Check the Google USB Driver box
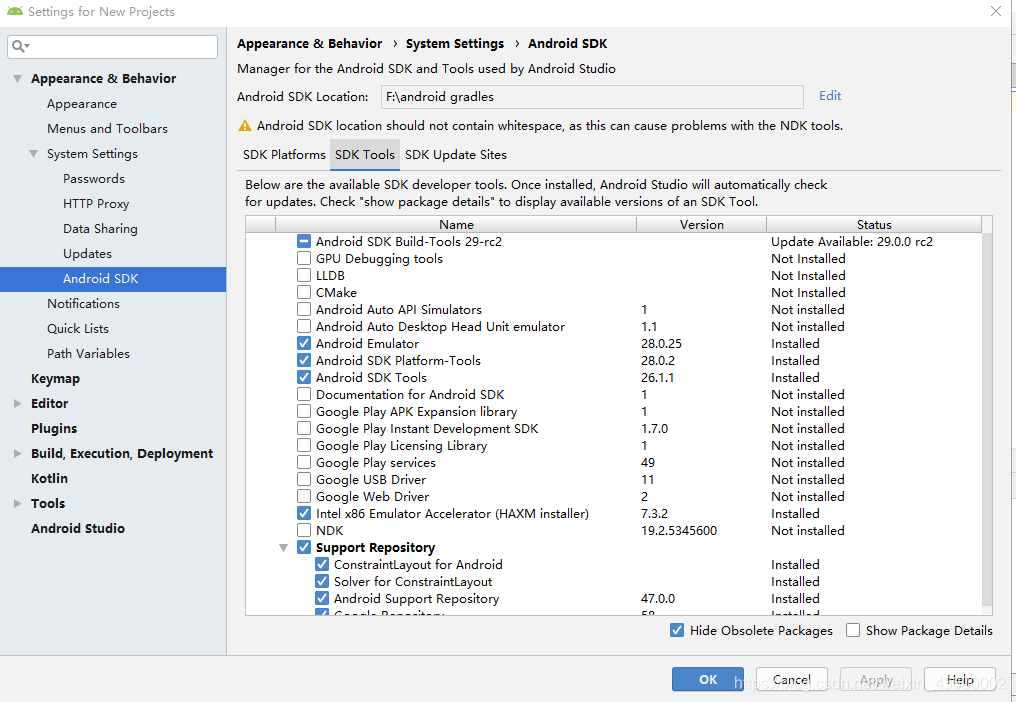1016x702 pixels. tap(304, 480)
